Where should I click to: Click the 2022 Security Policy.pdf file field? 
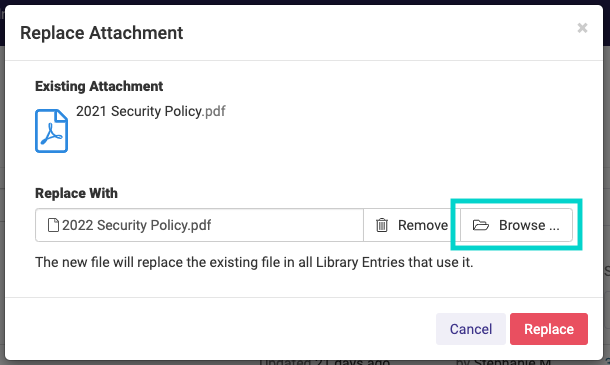coord(199,225)
